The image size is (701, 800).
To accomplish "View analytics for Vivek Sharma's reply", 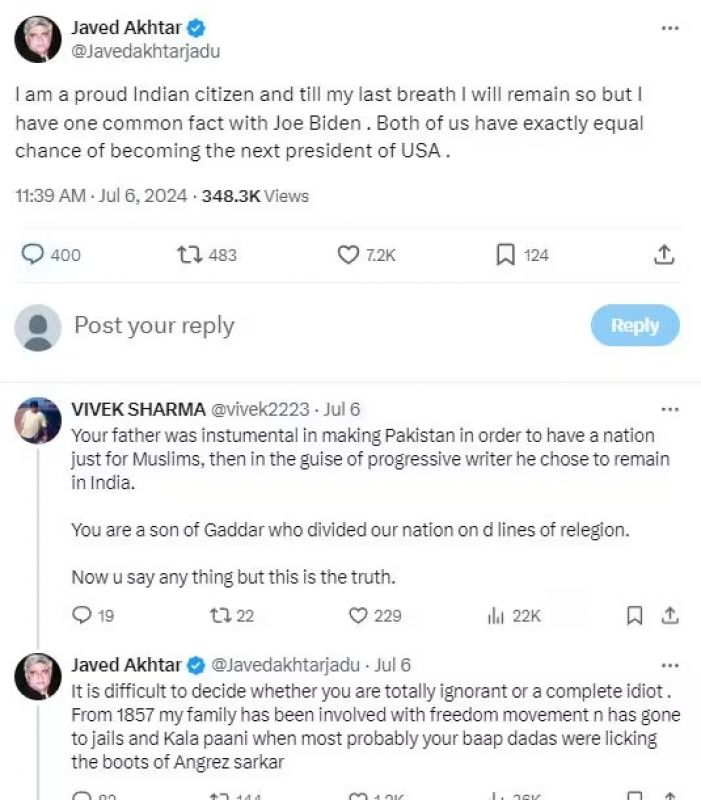I will pyautogui.click(x=496, y=616).
